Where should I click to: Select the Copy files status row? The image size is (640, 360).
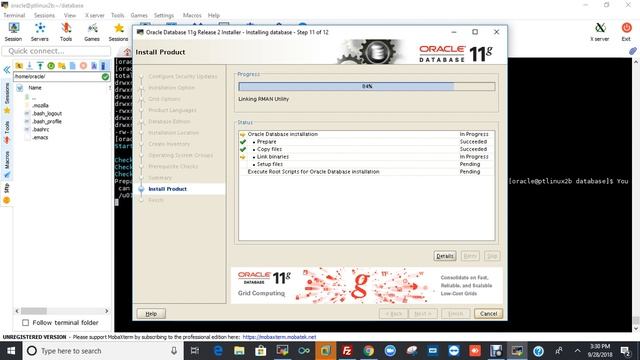pyautogui.click(x=366, y=149)
